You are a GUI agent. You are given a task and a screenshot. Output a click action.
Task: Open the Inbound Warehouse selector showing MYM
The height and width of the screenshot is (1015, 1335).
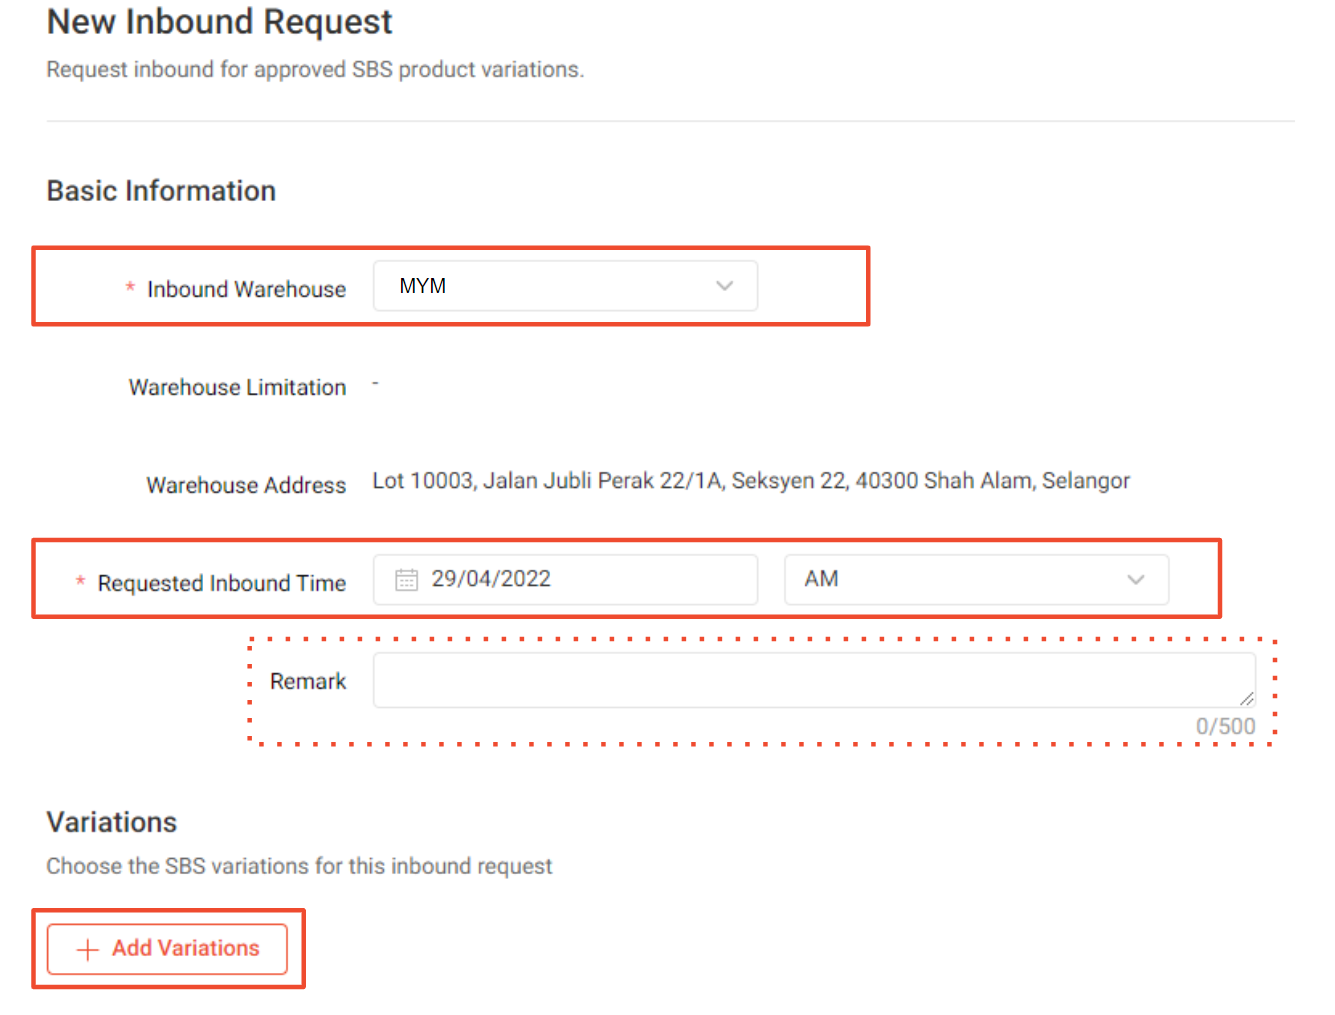(x=565, y=286)
